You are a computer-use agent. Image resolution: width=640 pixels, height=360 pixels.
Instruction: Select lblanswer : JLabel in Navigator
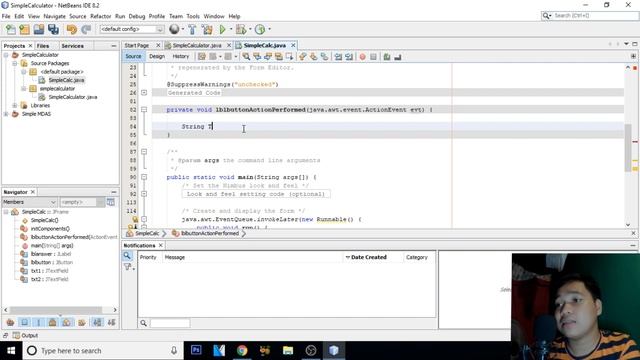(51, 254)
